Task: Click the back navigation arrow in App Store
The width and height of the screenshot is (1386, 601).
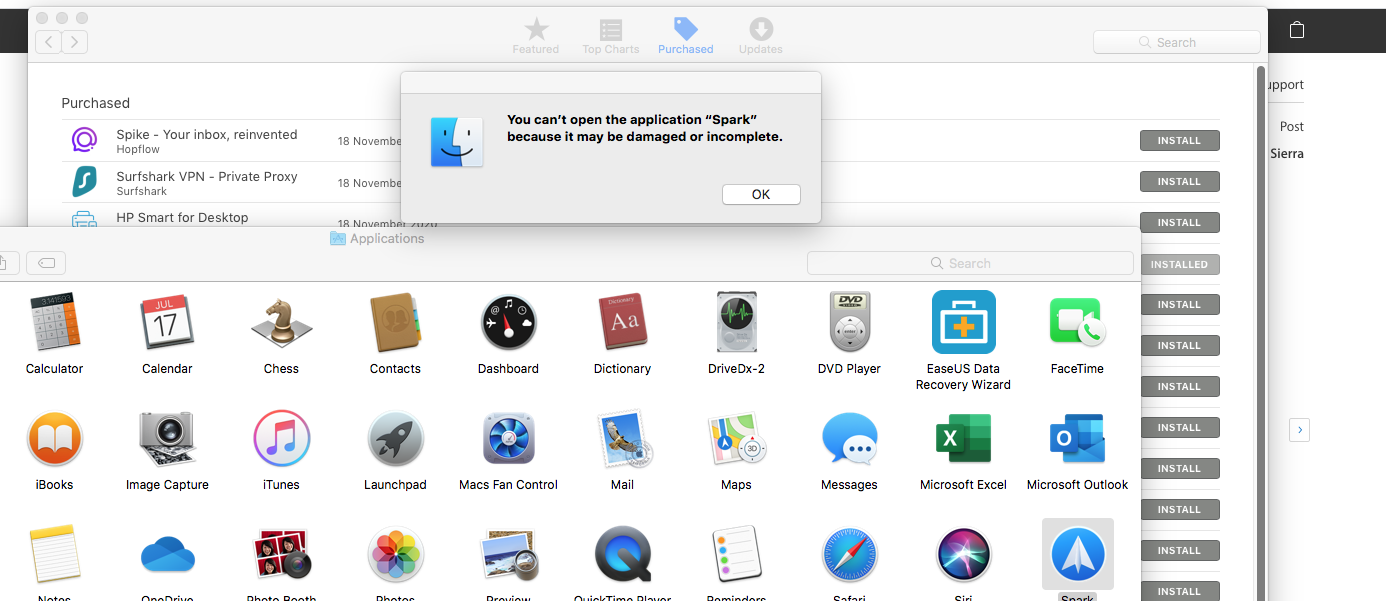Action: tap(47, 42)
